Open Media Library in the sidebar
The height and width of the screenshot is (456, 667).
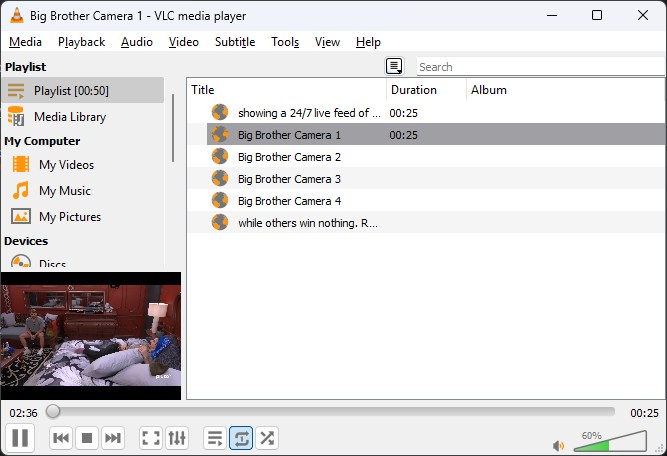83,117
